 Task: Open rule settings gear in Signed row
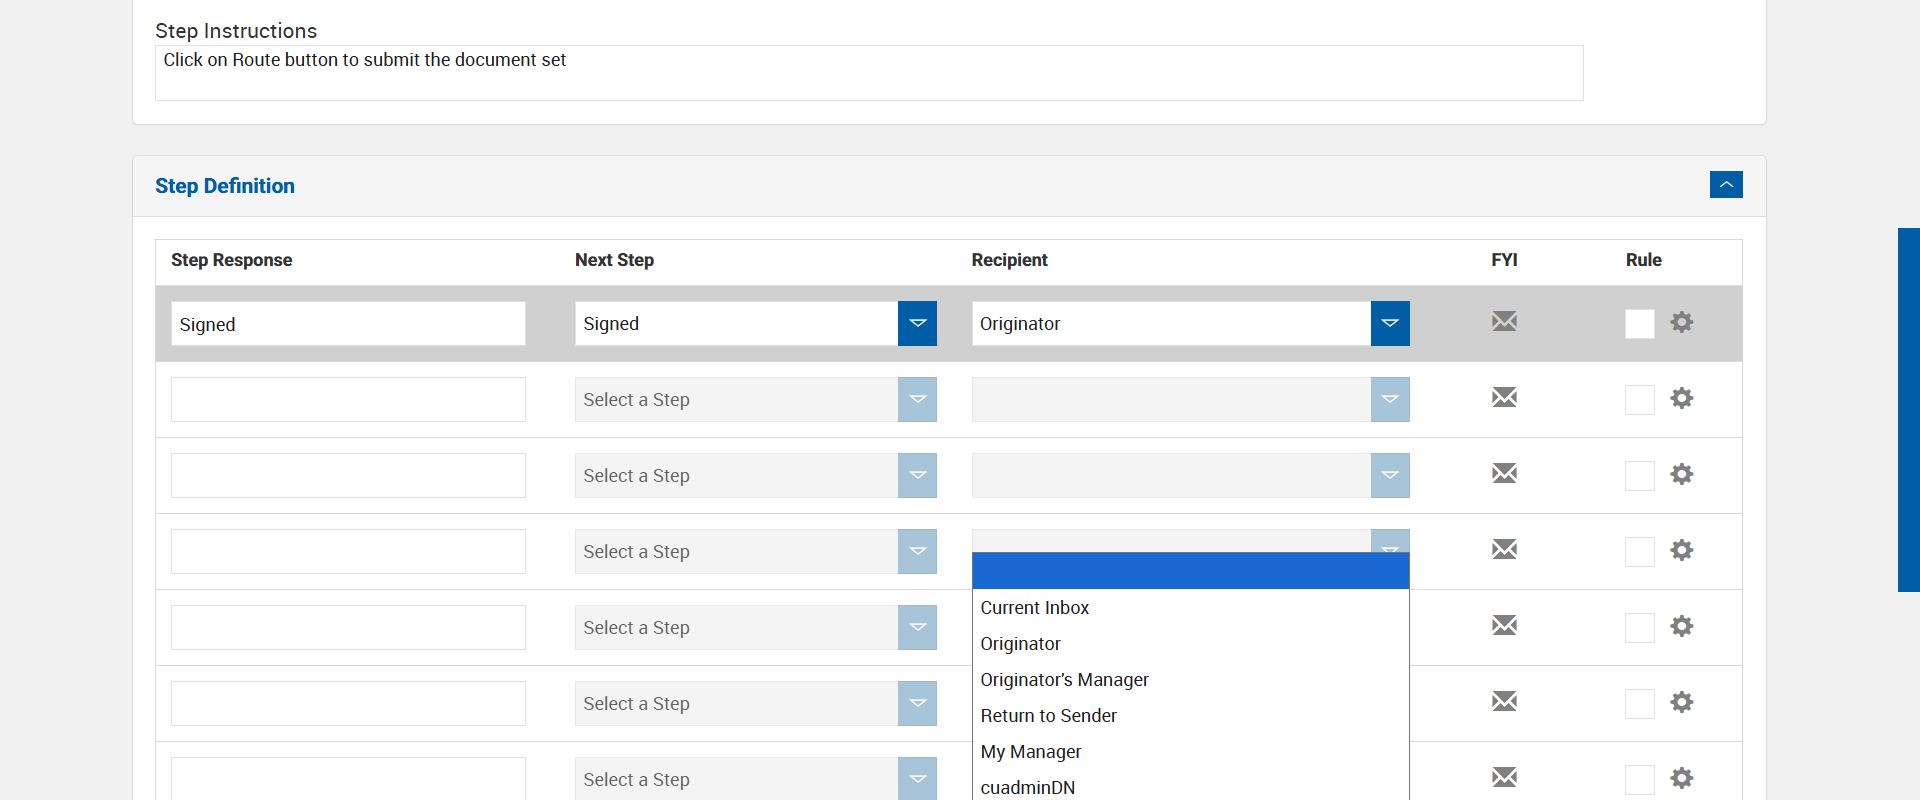pos(1682,322)
